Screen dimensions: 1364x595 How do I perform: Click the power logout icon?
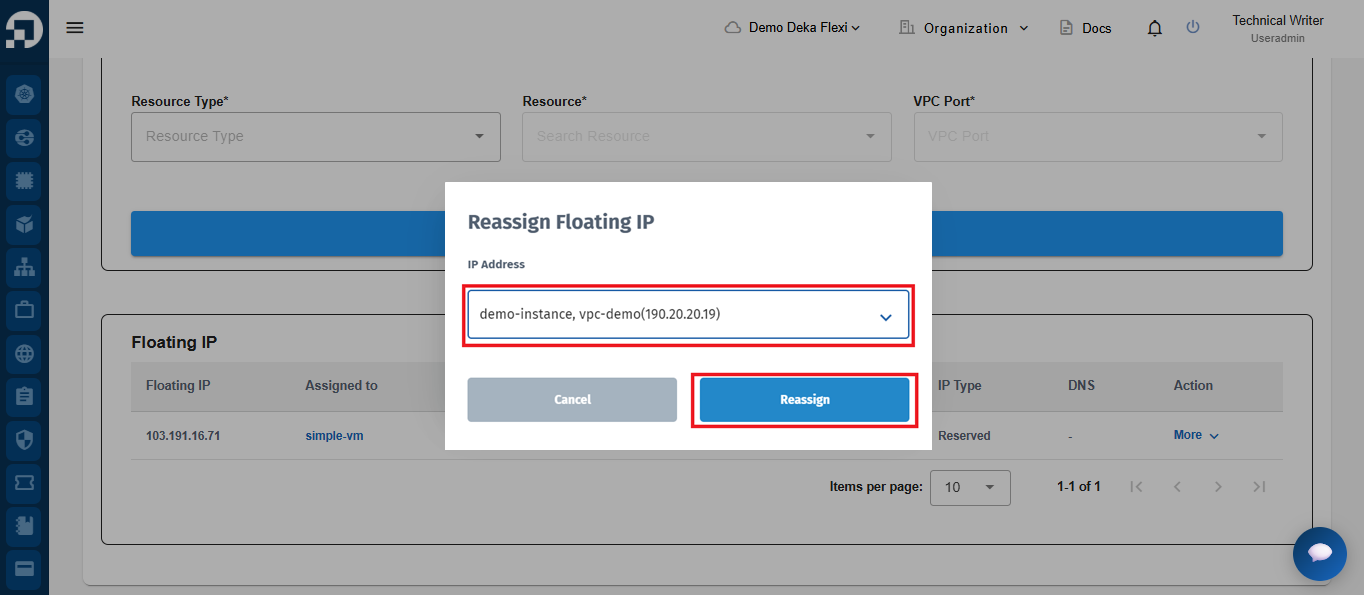(x=1193, y=28)
